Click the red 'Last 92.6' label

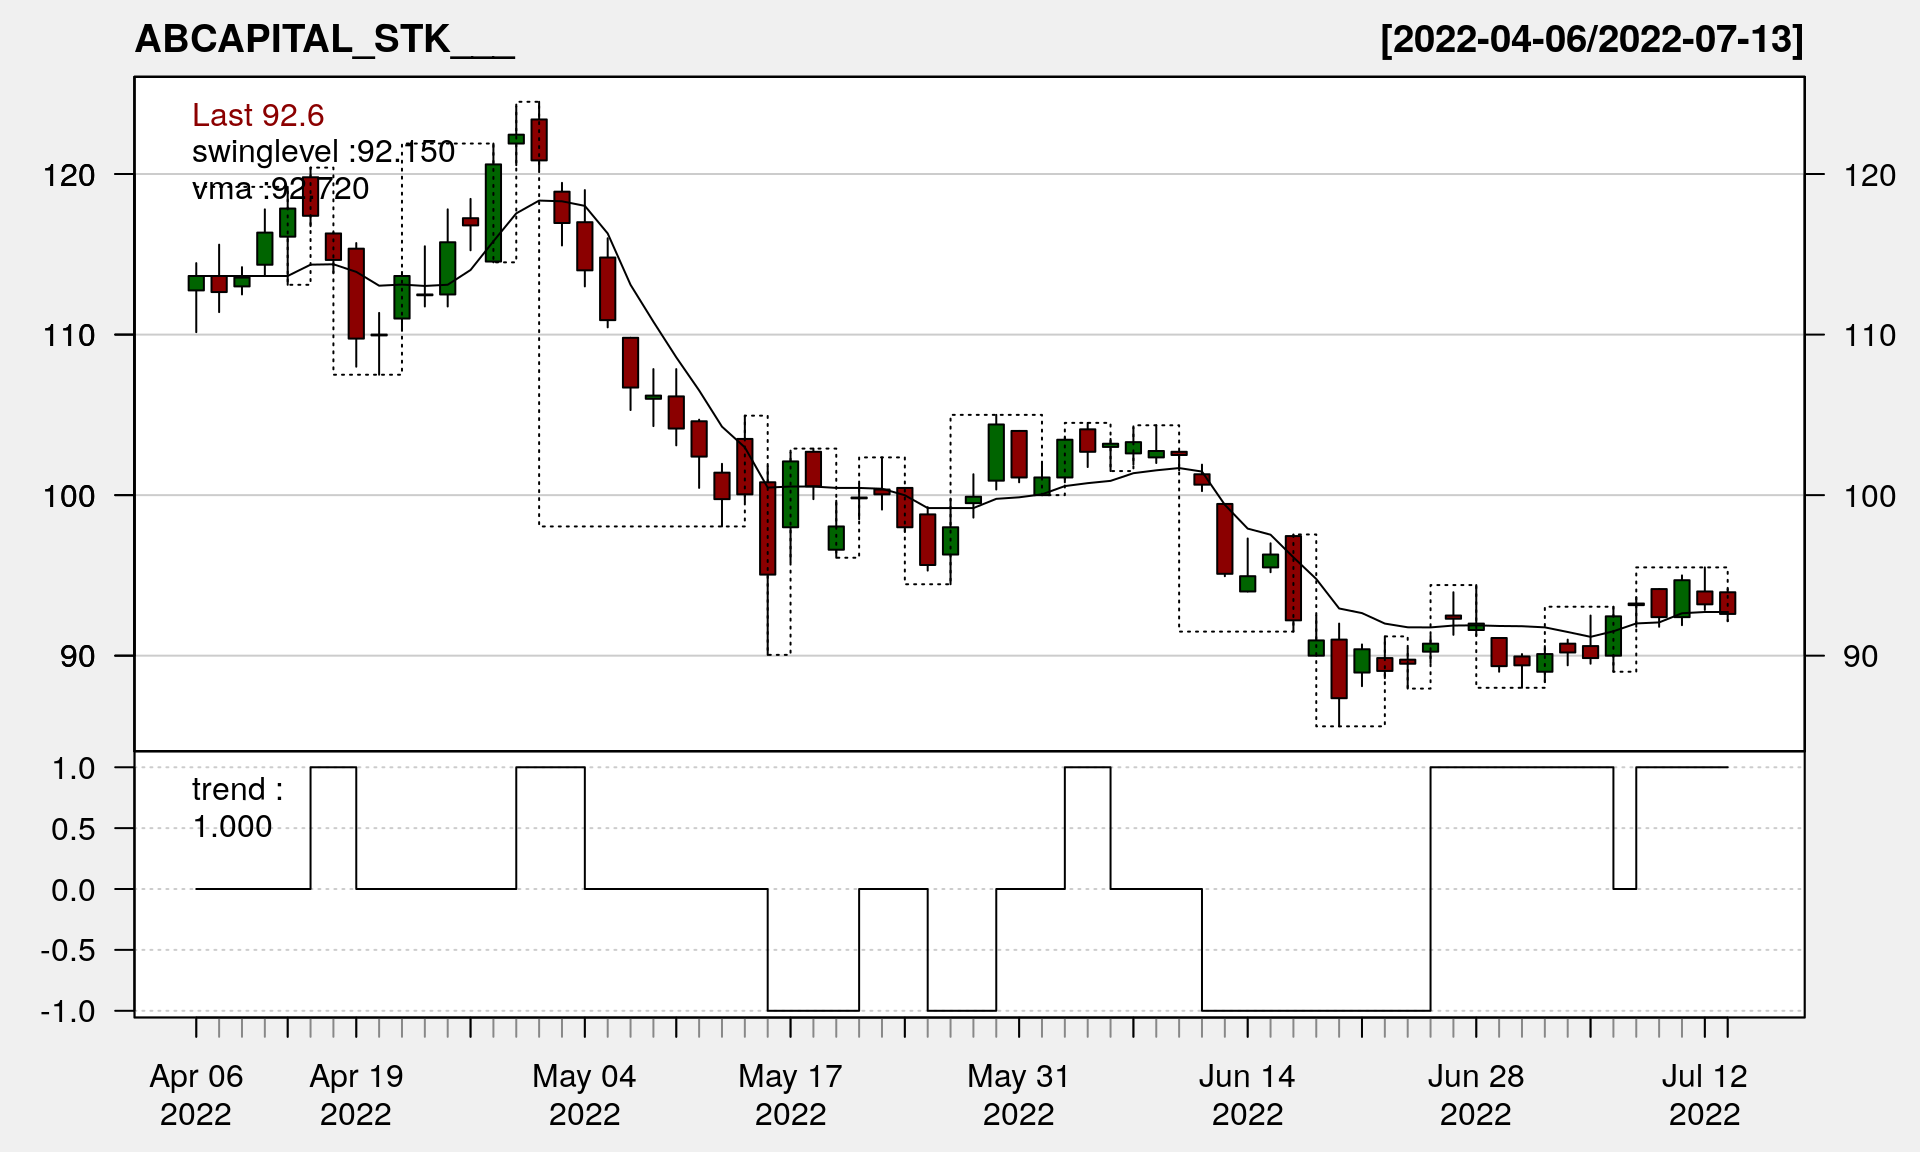coord(258,116)
